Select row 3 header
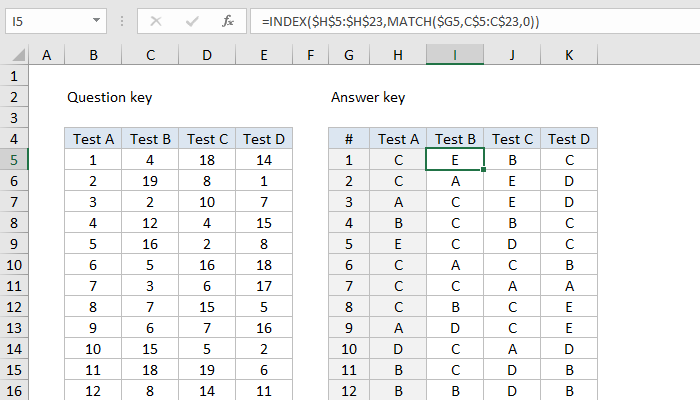This screenshot has width=700, height=400. 14,118
